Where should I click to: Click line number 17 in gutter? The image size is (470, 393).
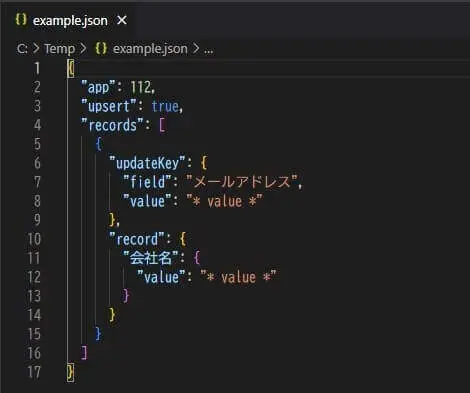click(34, 372)
